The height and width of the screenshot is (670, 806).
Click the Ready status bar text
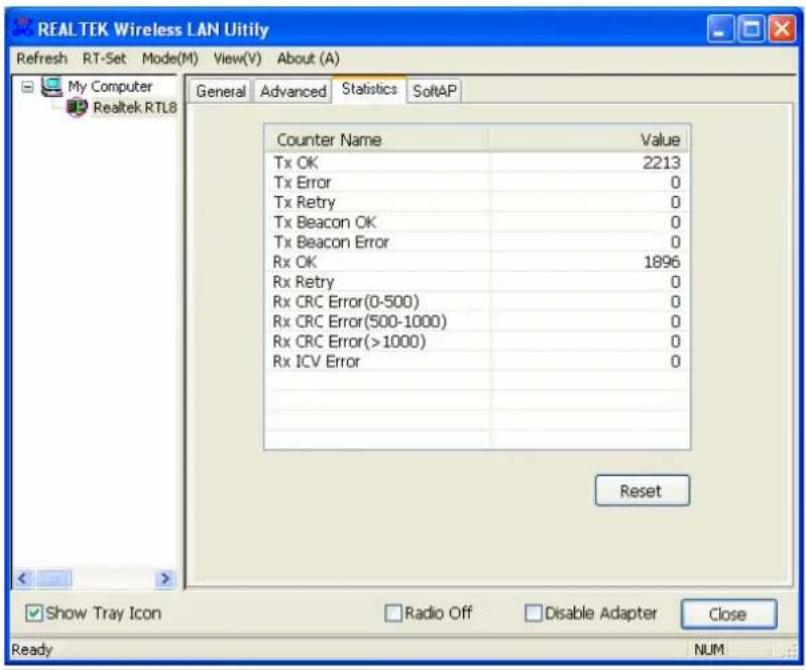(x=32, y=649)
